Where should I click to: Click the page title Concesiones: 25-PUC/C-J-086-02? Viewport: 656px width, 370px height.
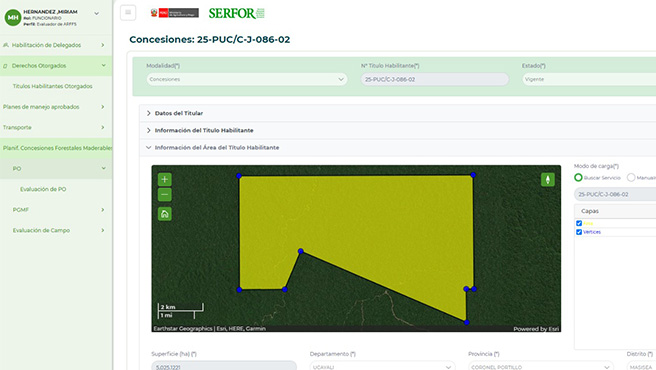pos(210,39)
